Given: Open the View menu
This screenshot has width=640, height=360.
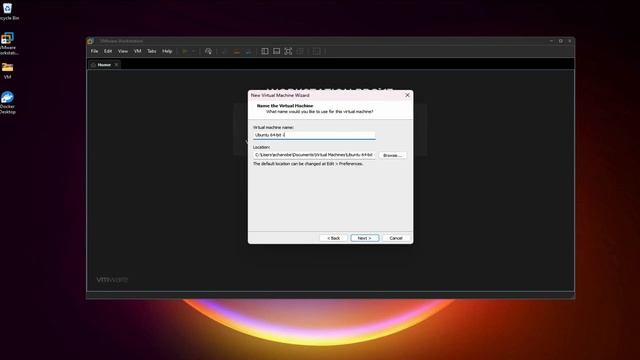Looking at the screenshot, I should coord(123,51).
